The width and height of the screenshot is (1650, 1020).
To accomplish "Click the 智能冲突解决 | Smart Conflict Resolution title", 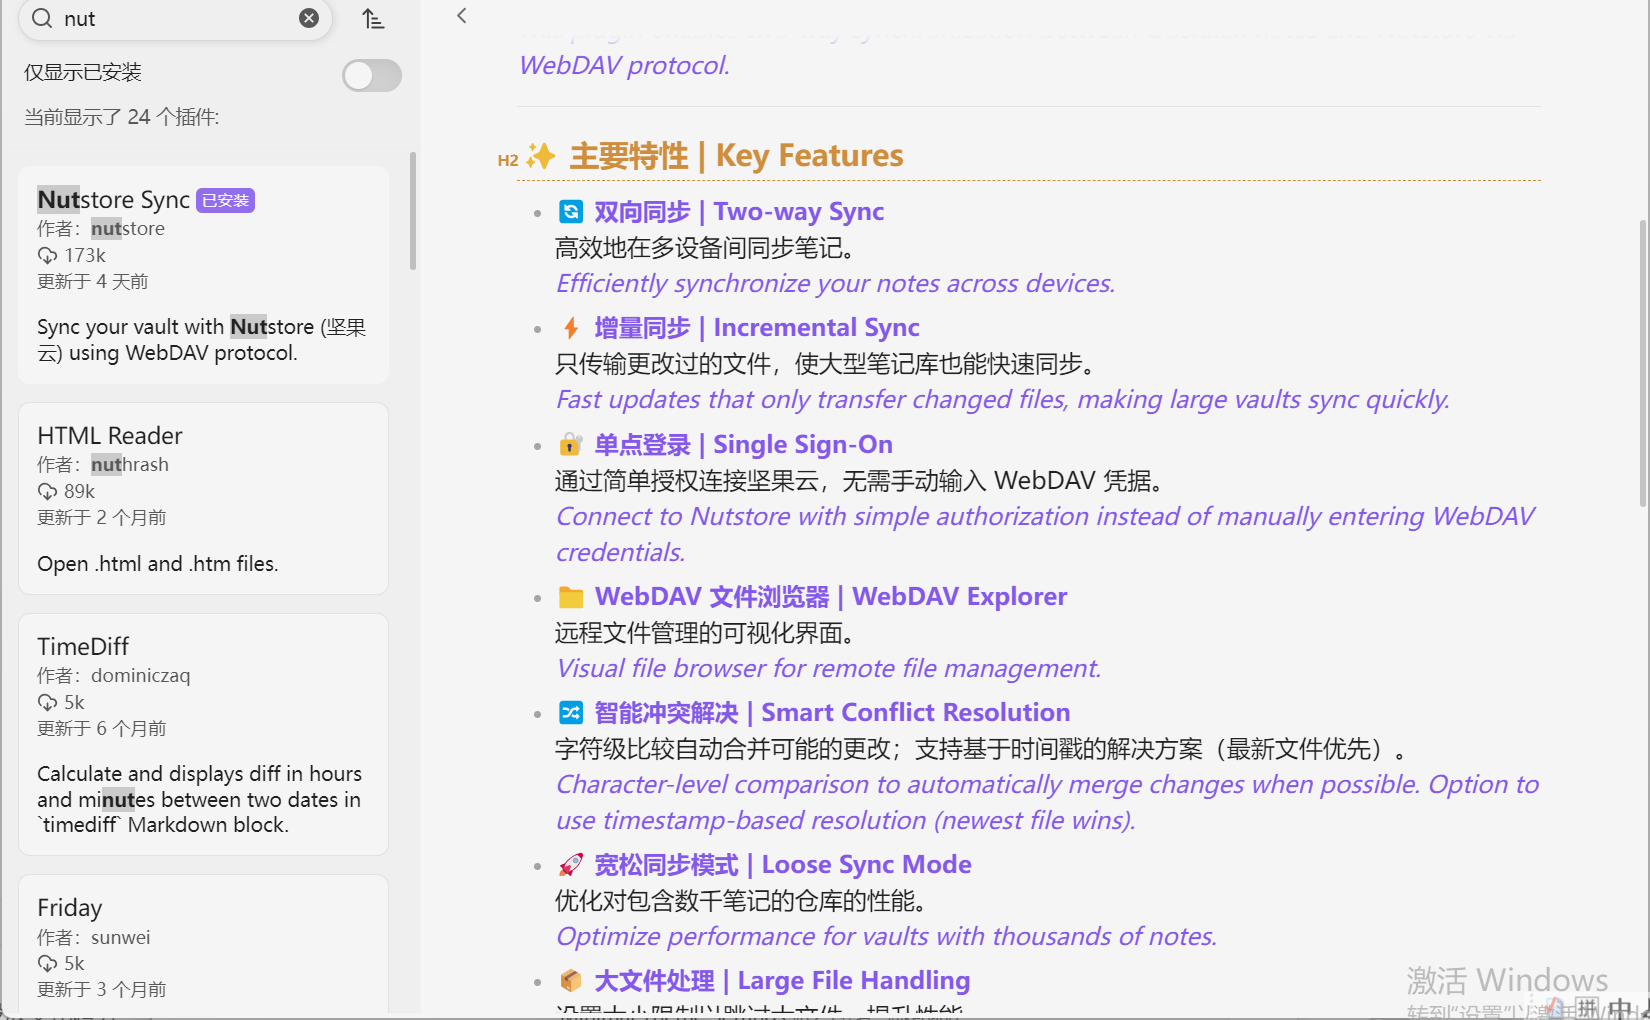I will coord(832,713).
